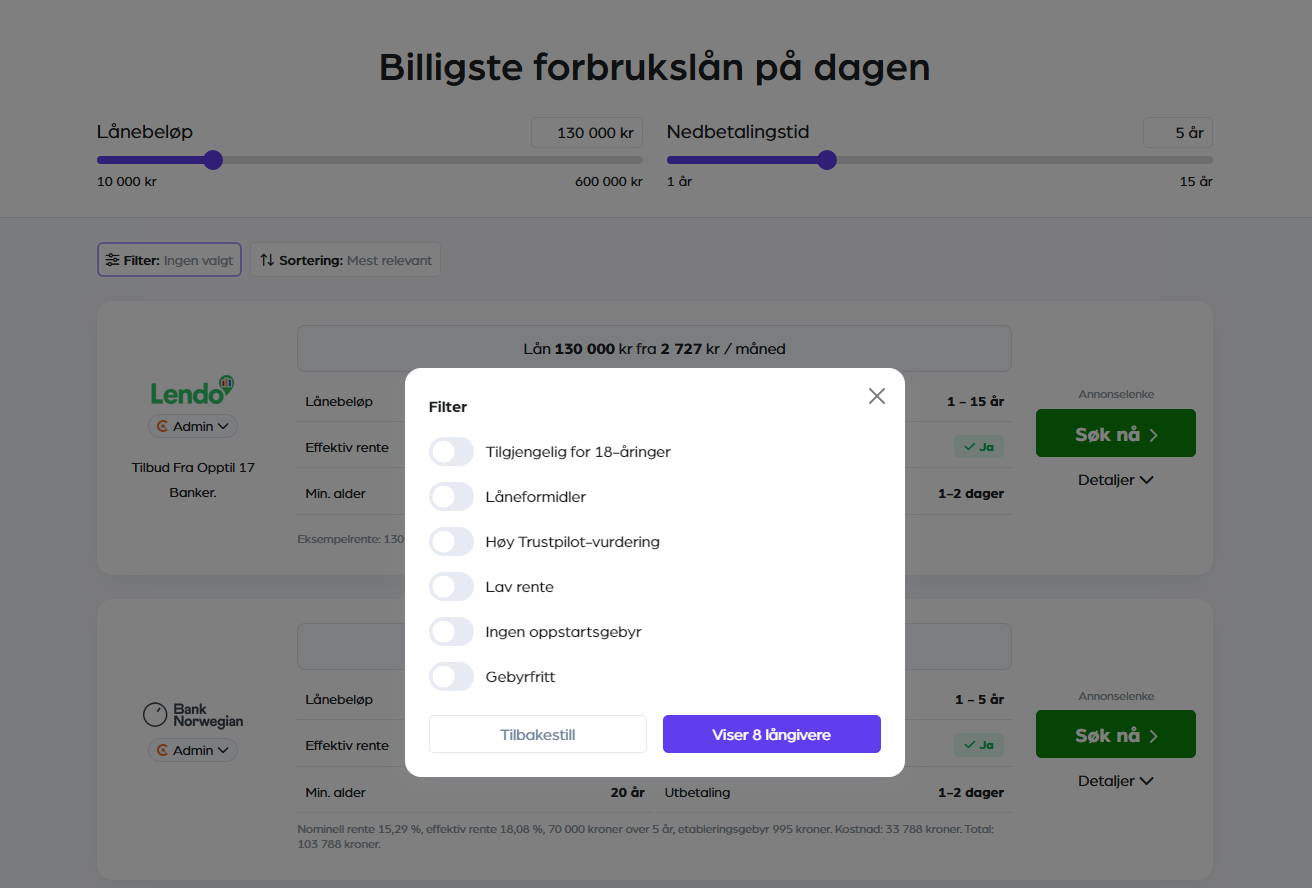Click the Lendo logo
Screen dimensions: 1312x888
point(191,390)
